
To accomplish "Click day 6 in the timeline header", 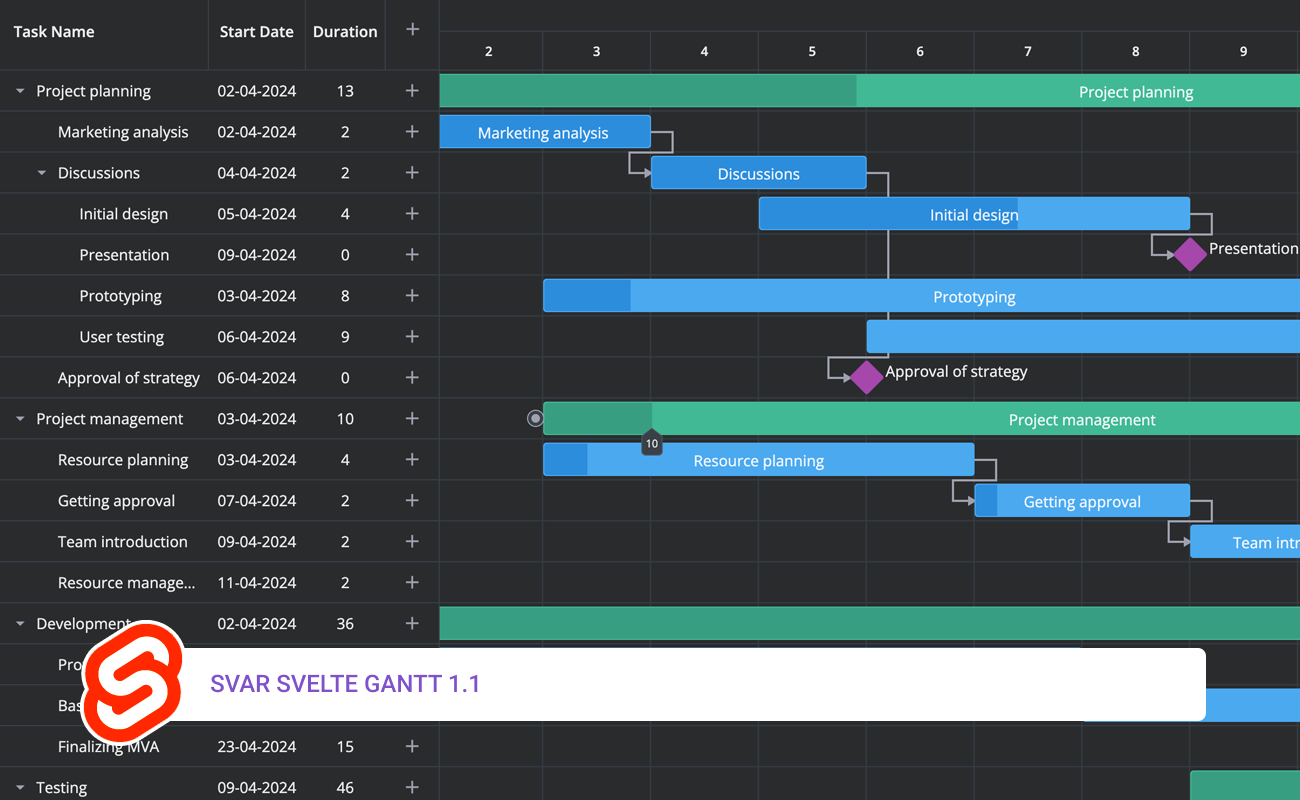I will (x=920, y=51).
